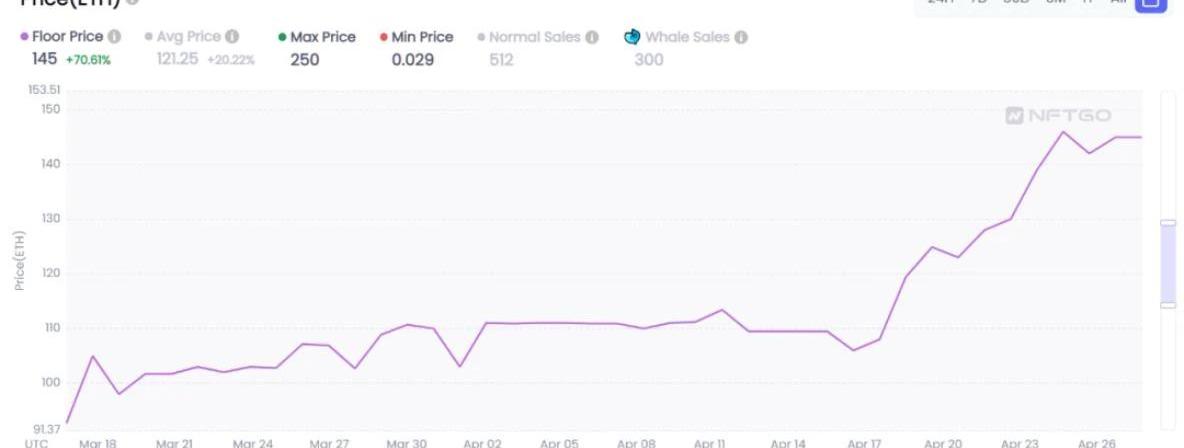Show the Avg Price series via legend label
1184x448 pixels.
190,37
